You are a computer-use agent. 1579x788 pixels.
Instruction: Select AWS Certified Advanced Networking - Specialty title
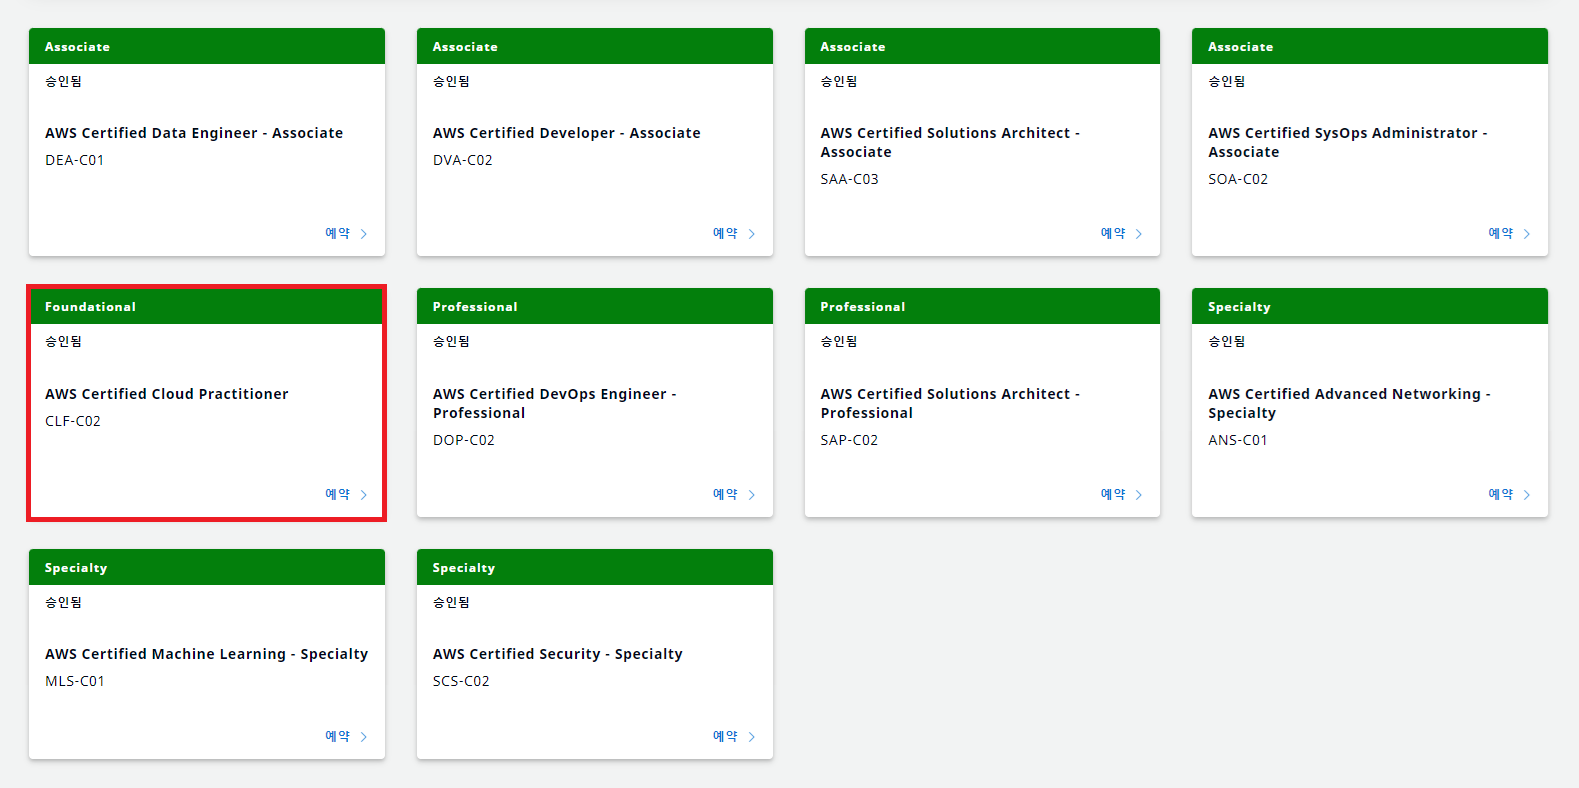[x=1349, y=403]
